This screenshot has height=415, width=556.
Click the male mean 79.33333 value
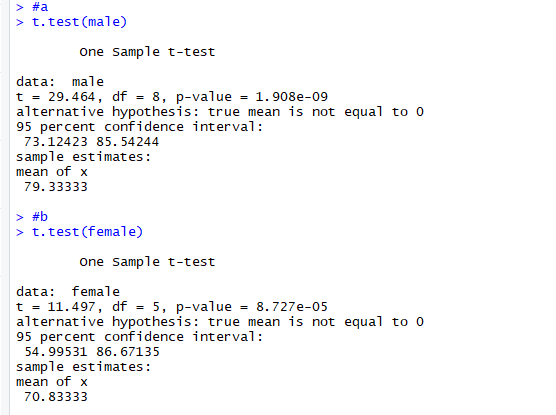56,187
